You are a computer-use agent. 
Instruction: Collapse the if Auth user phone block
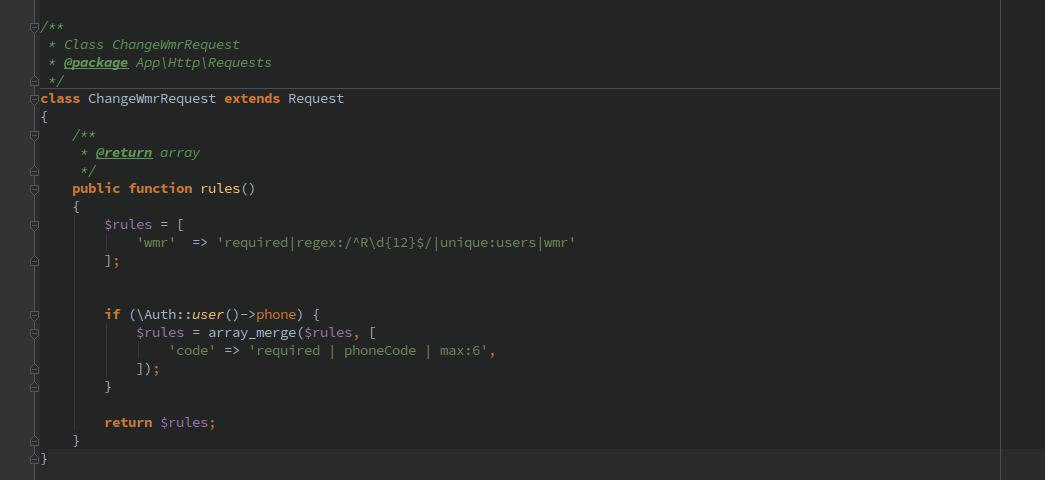coord(35,314)
